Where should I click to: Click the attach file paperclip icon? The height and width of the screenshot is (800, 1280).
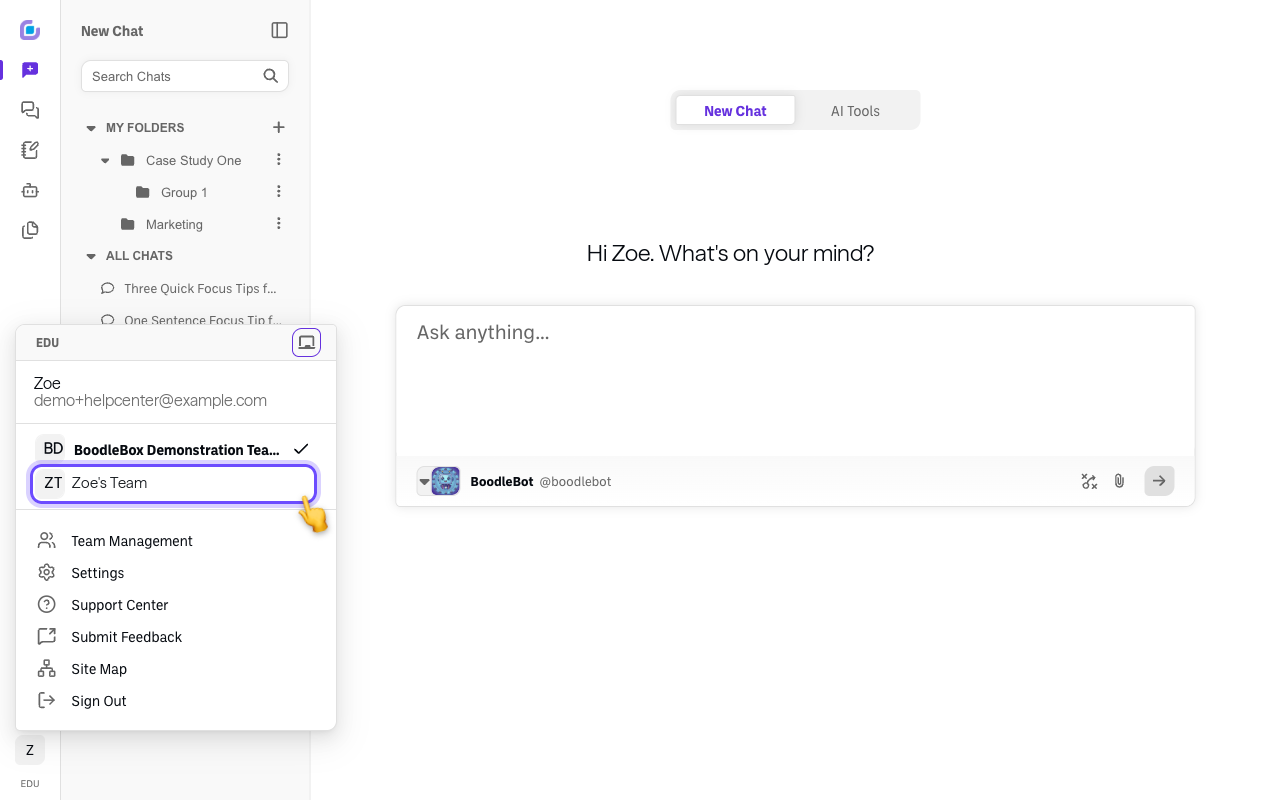tap(1119, 481)
